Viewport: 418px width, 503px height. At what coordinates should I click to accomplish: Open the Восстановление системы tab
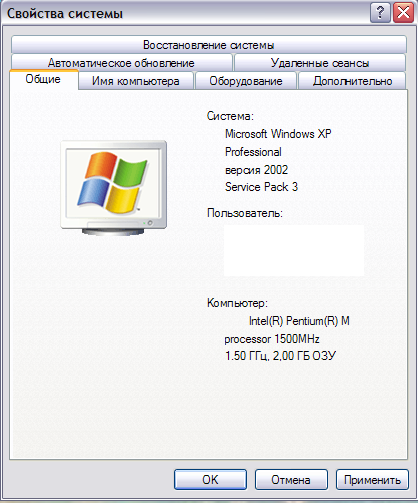click(209, 45)
